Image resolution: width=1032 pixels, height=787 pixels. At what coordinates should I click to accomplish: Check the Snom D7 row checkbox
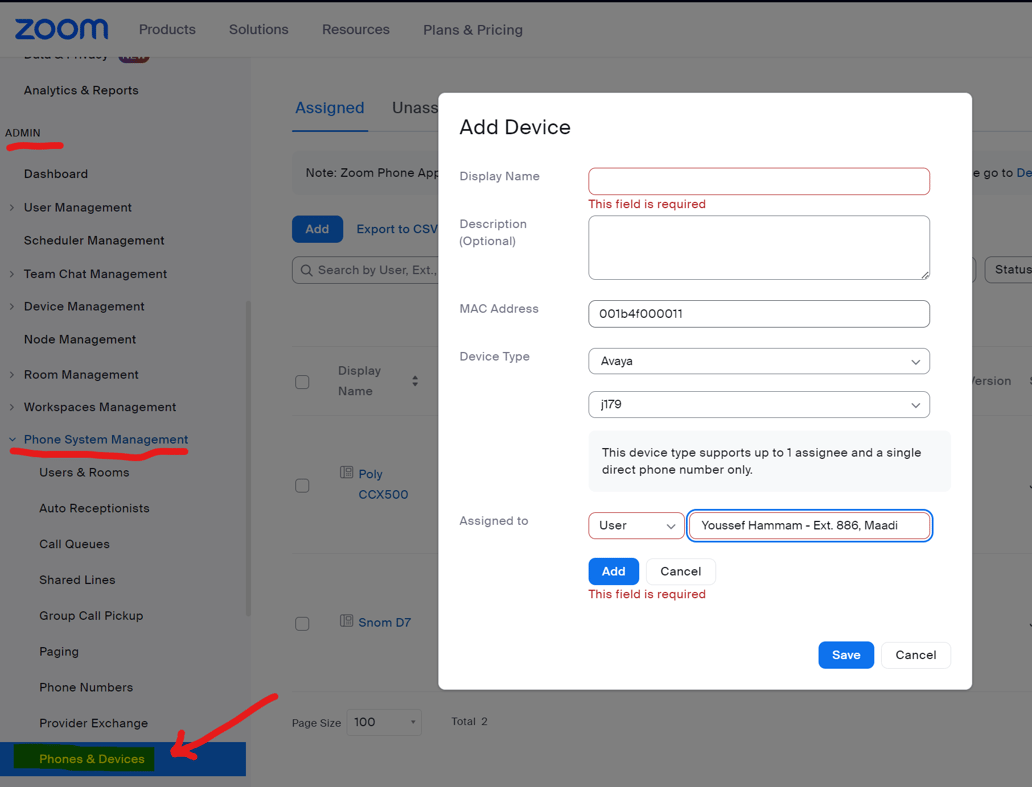point(302,623)
